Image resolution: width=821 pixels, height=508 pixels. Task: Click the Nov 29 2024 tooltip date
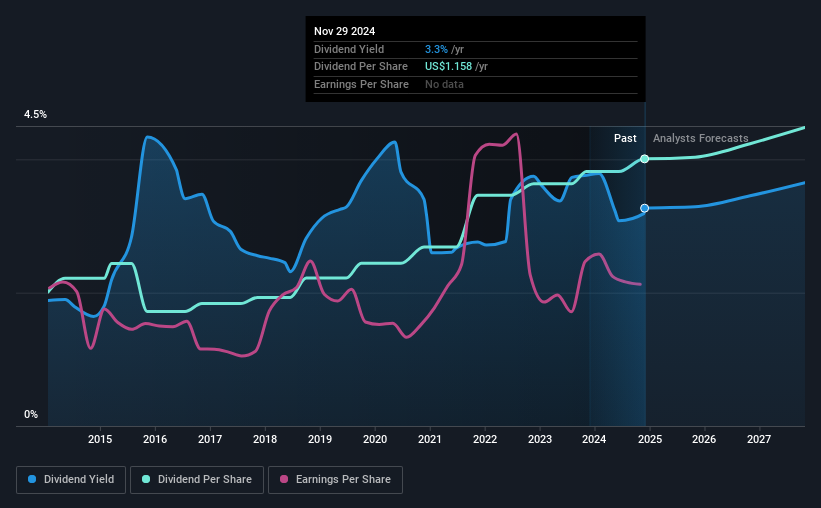345,31
